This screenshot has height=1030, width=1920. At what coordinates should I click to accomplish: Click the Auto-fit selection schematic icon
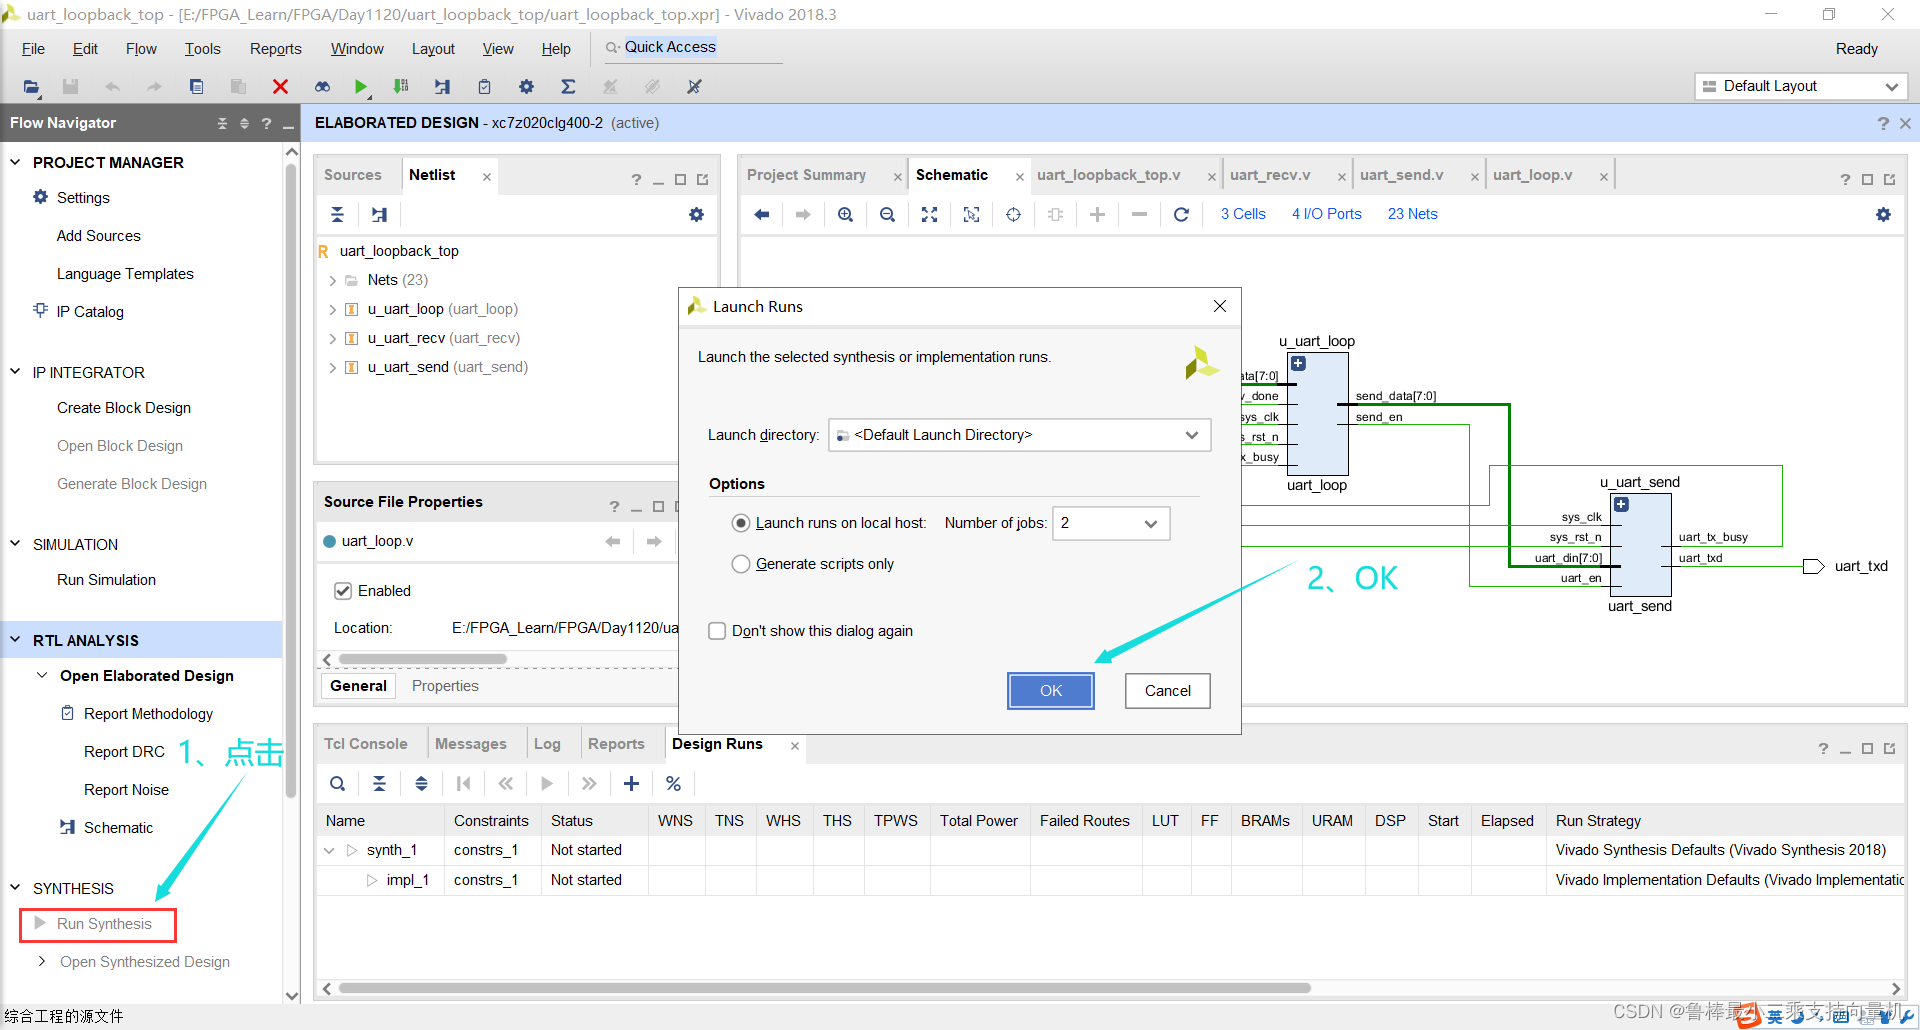[1013, 214]
